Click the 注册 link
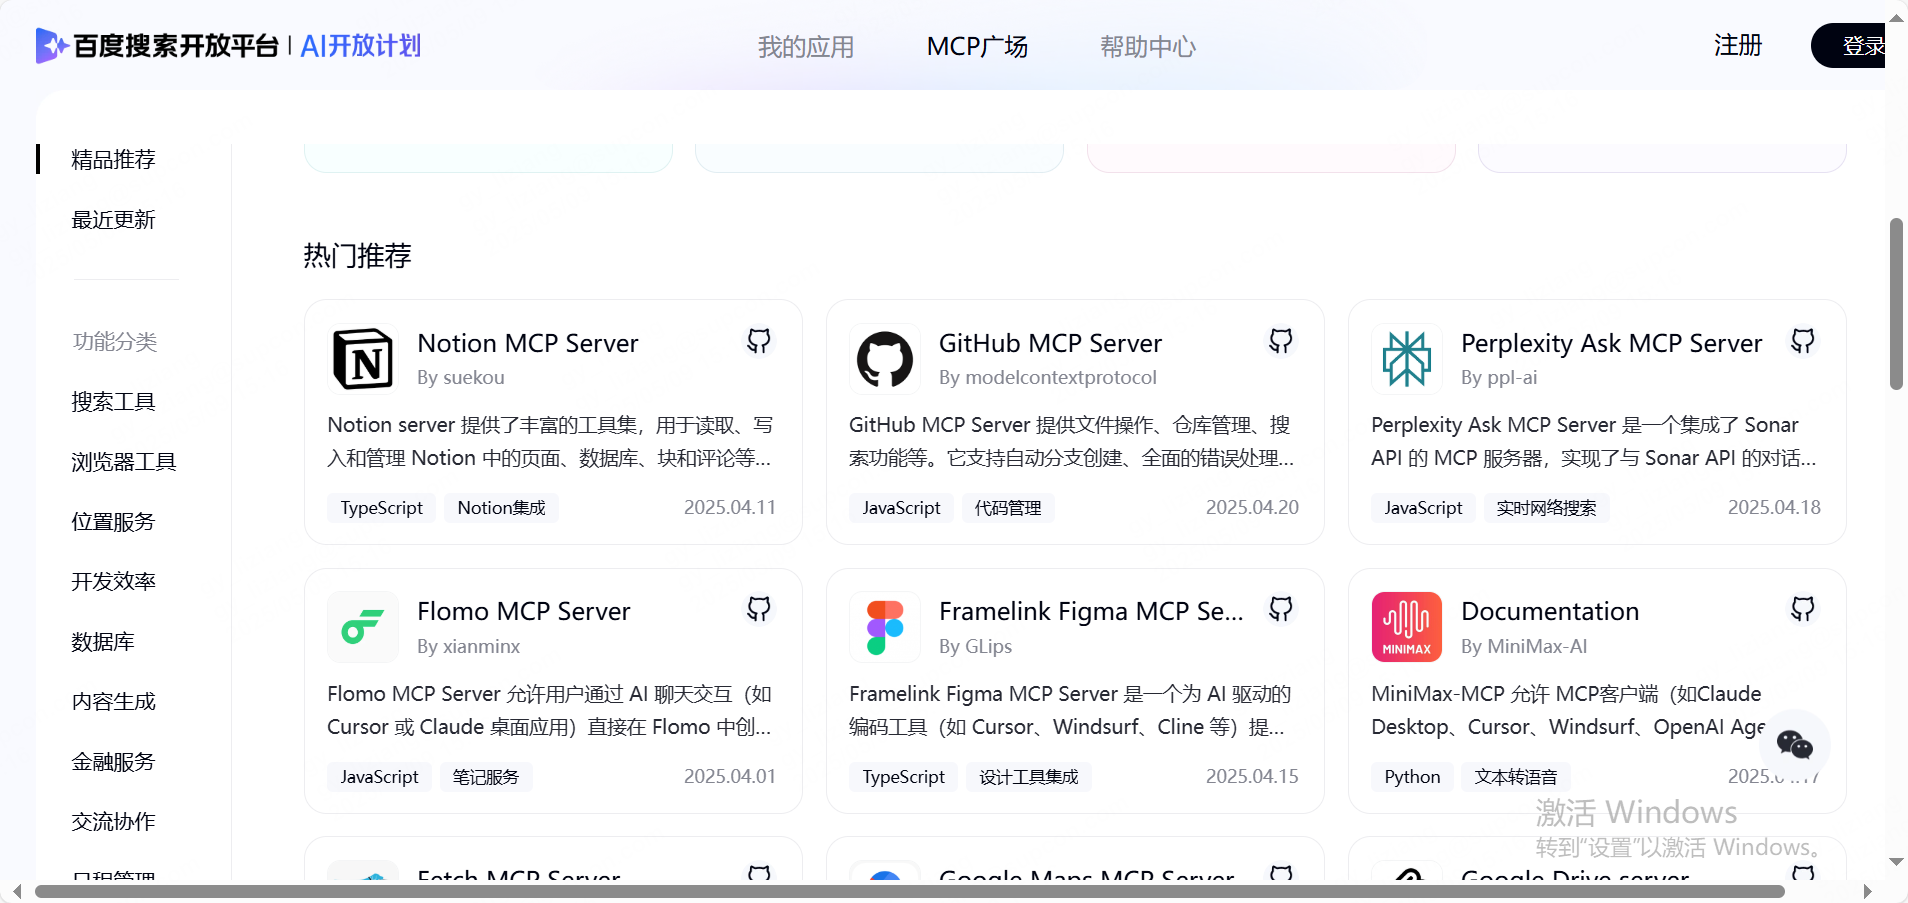 (1738, 46)
